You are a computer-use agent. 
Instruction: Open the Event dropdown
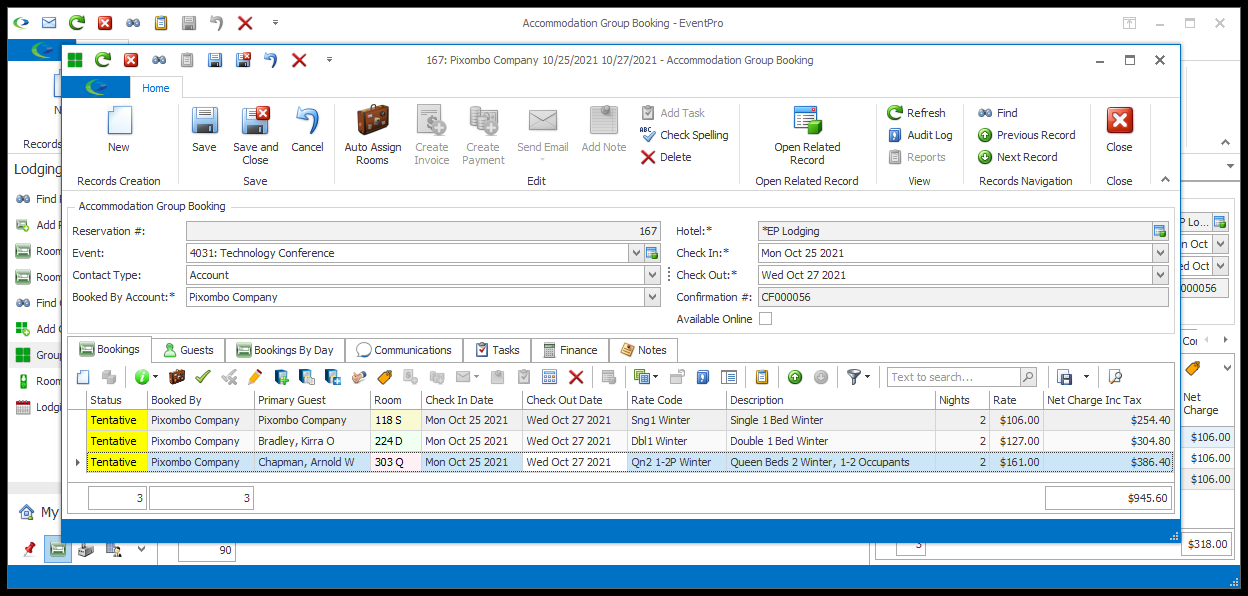(x=636, y=253)
